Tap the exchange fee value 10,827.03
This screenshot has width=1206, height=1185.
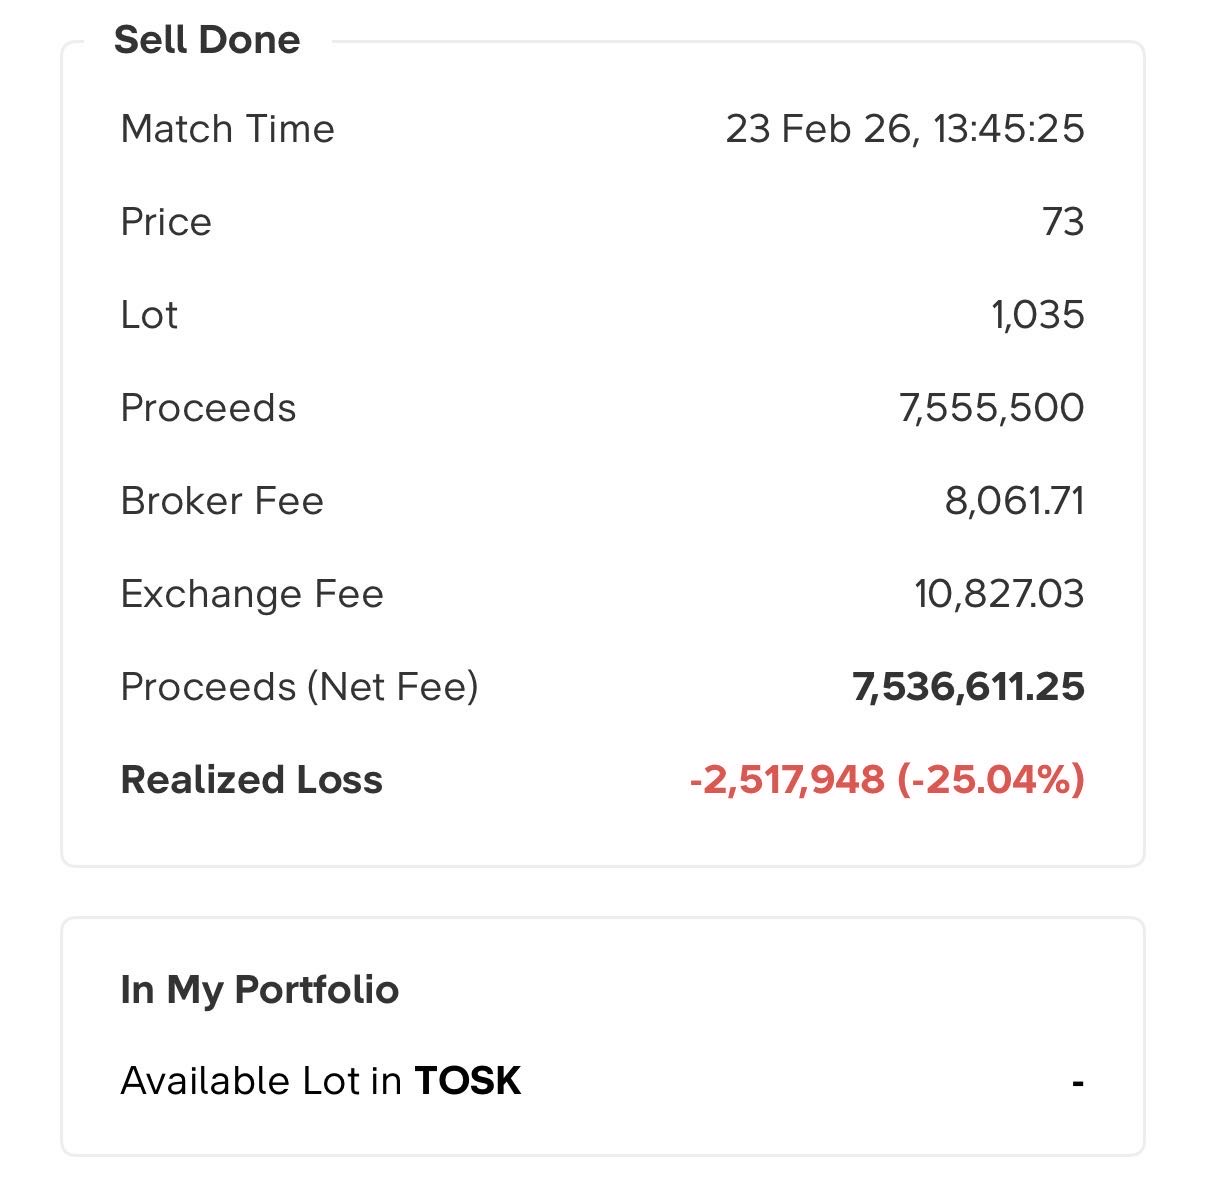coord(998,594)
